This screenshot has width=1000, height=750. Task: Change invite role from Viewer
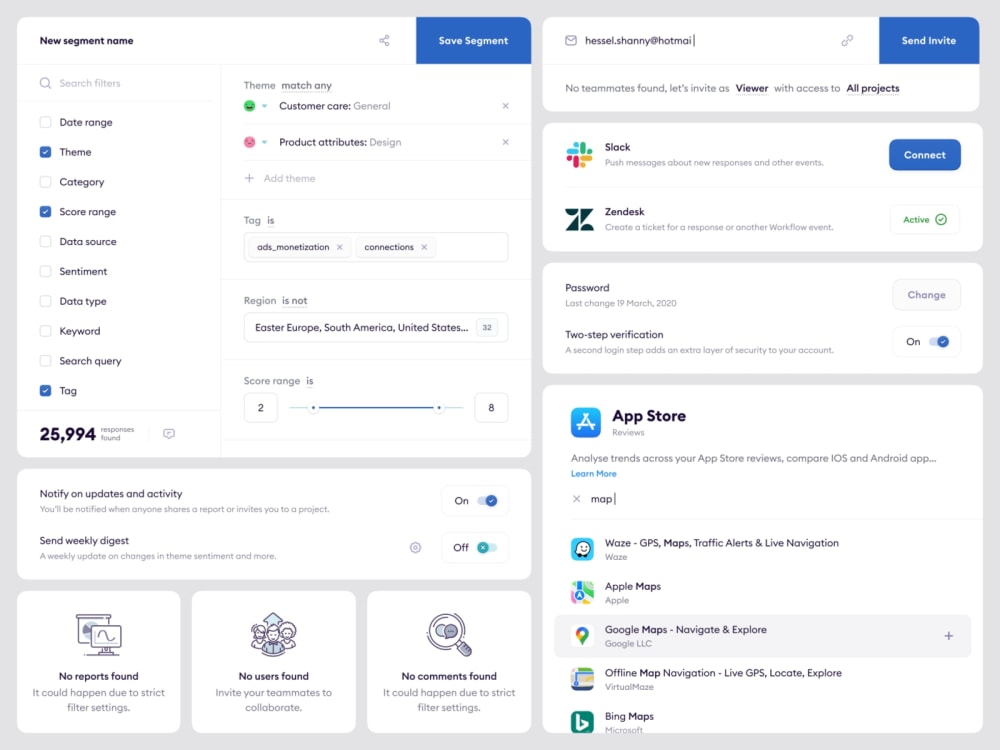[x=752, y=89]
